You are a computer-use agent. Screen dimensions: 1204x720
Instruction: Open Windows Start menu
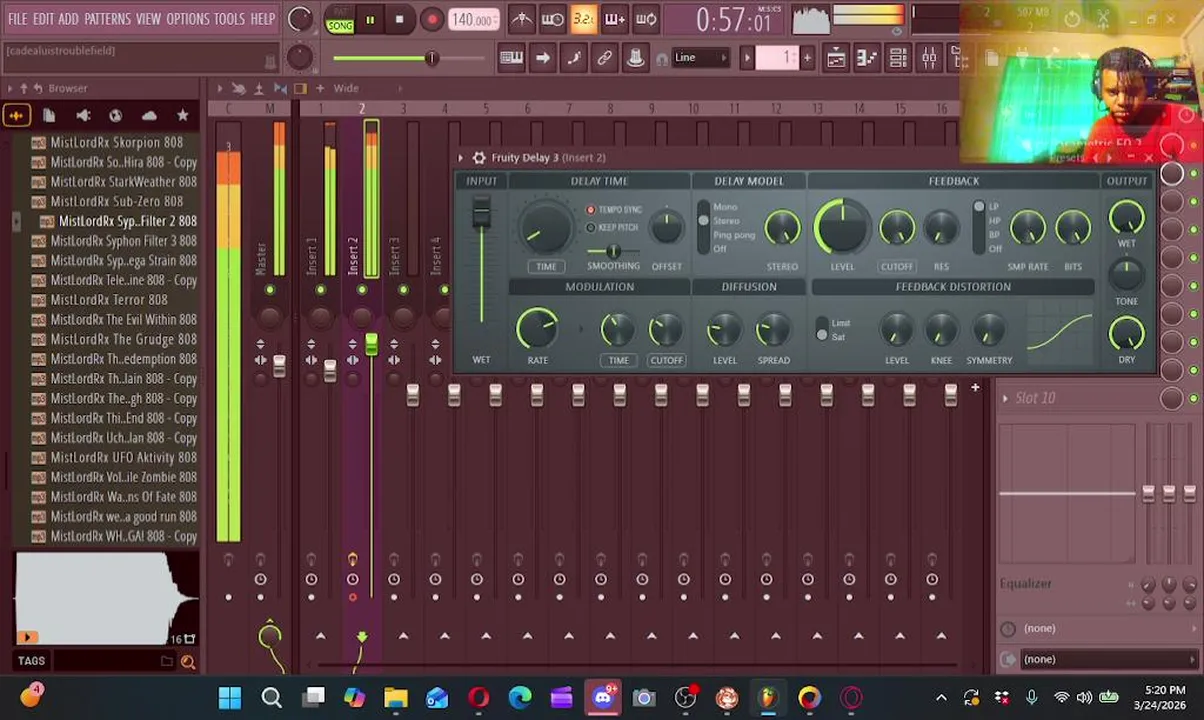click(230, 697)
